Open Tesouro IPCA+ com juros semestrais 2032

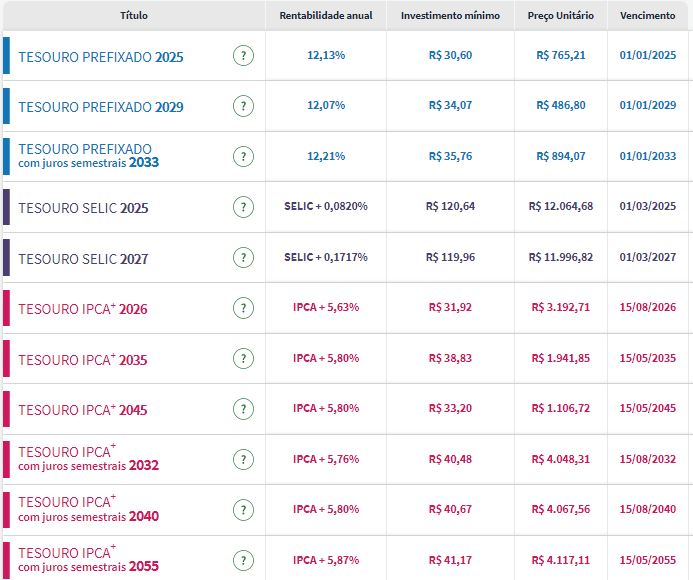click(x=88, y=458)
